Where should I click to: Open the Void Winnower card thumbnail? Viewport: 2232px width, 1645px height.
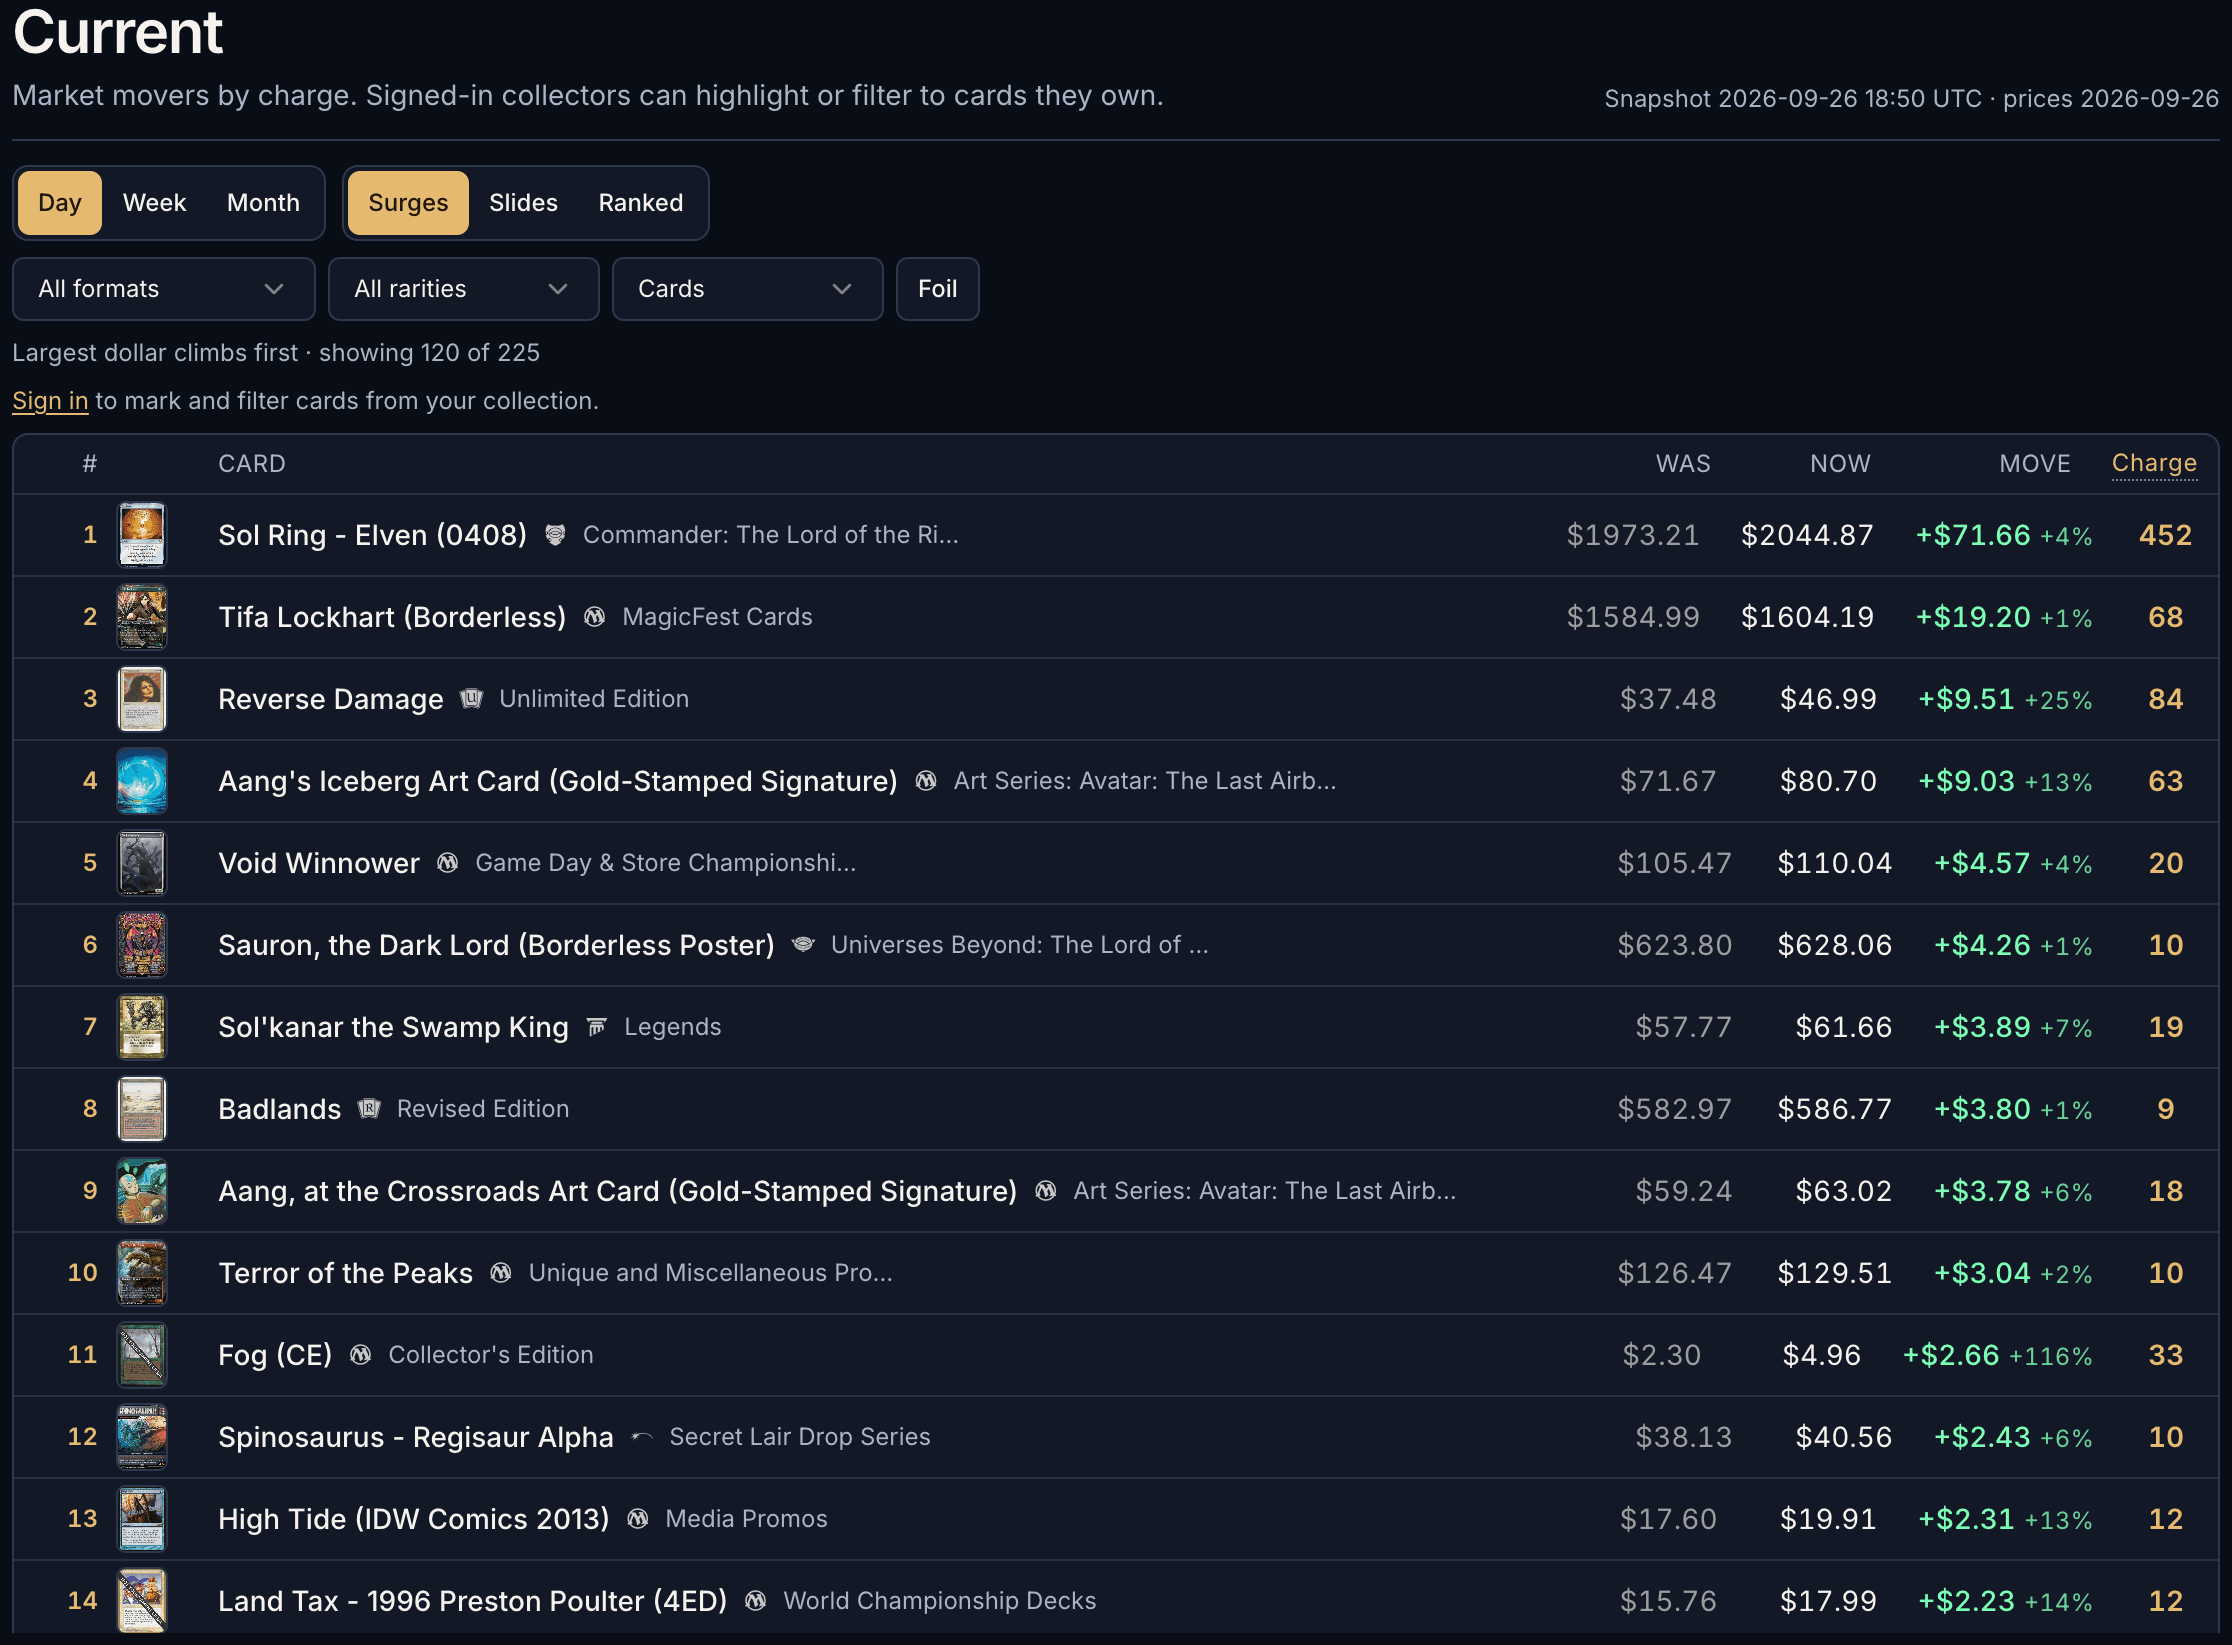[x=142, y=863]
